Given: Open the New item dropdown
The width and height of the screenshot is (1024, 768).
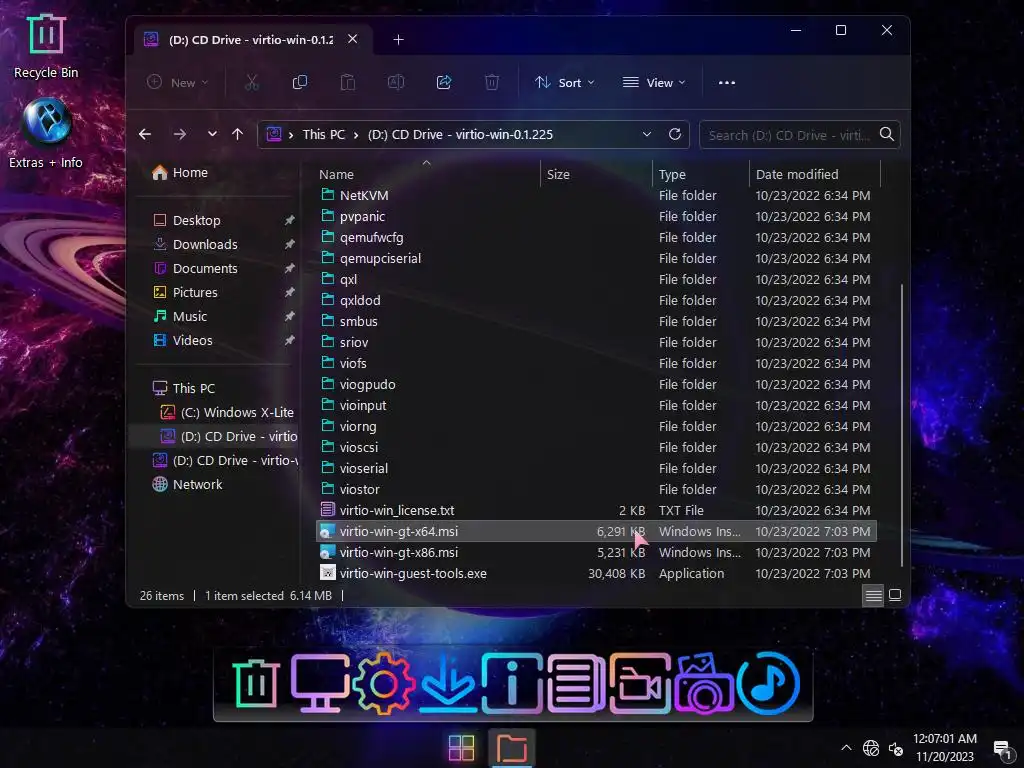Looking at the screenshot, I should click(x=177, y=82).
